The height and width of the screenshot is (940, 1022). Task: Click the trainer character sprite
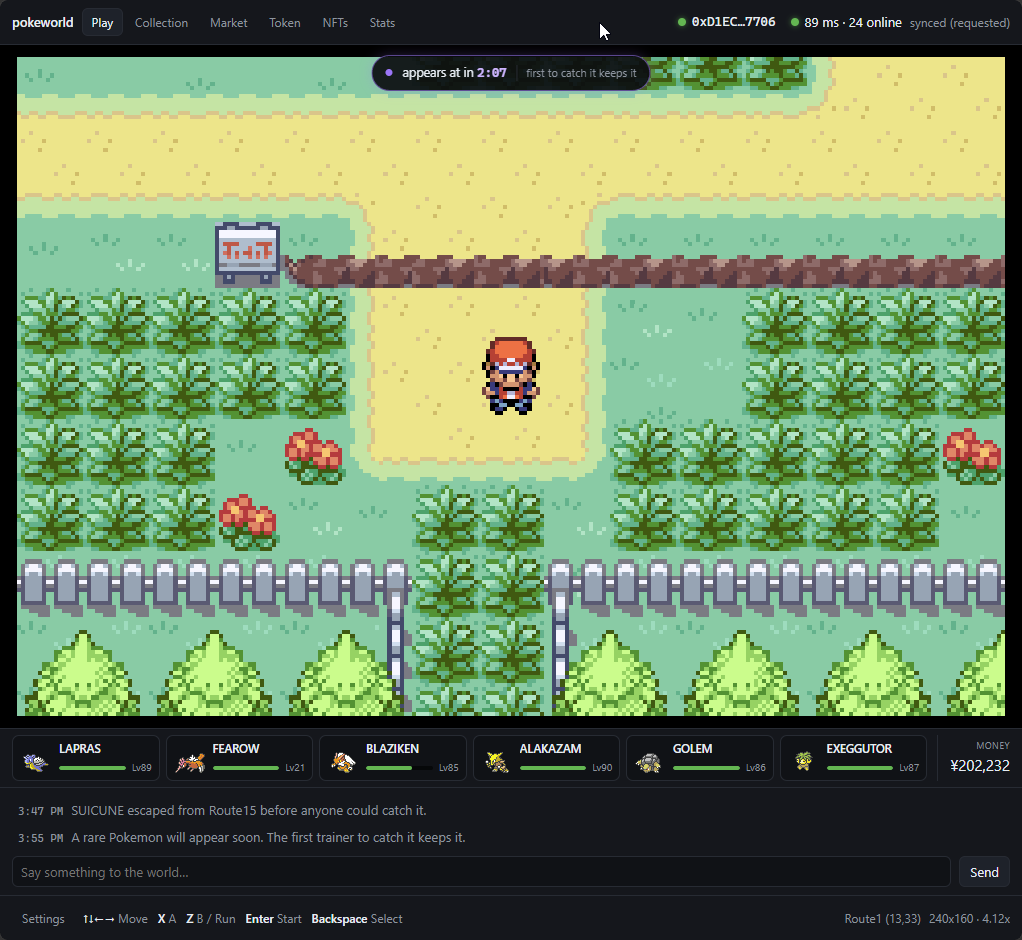click(511, 375)
